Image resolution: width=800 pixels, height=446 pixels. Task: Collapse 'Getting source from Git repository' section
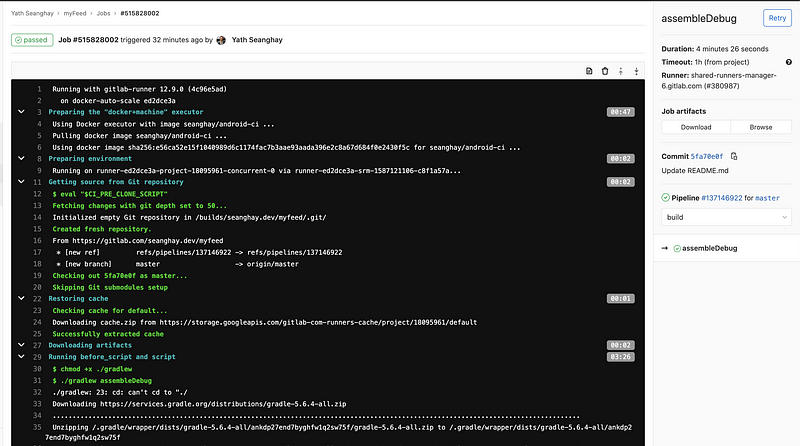click(x=21, y=181)
